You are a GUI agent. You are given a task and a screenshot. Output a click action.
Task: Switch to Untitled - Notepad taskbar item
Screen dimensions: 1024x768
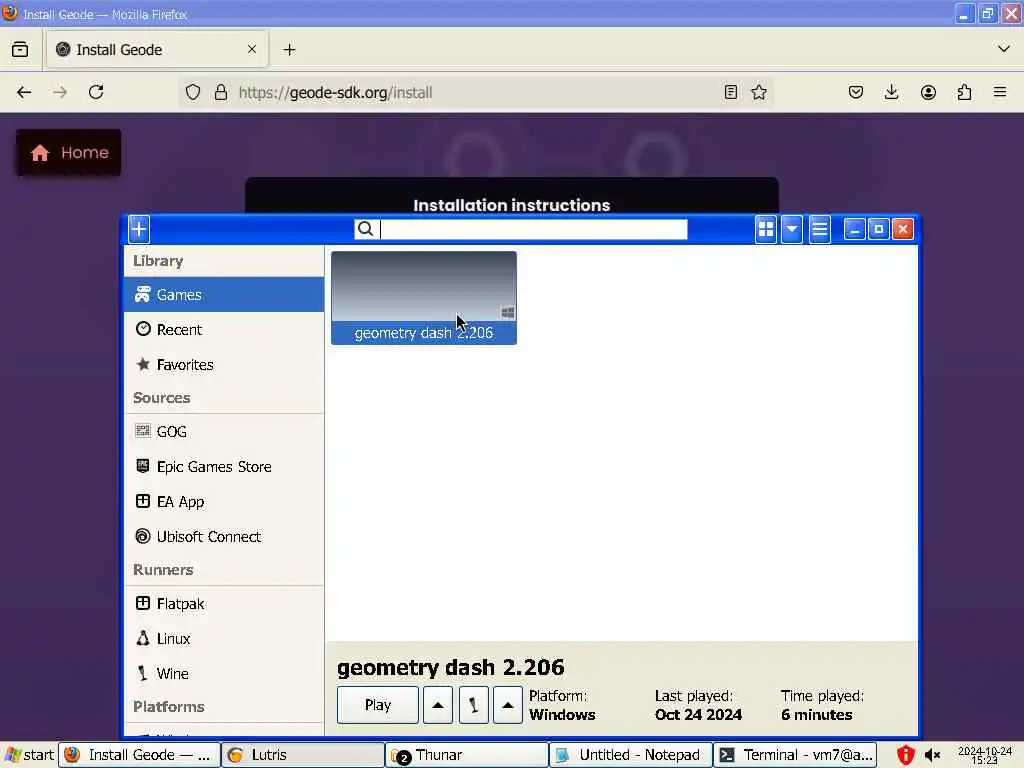click(x=630, y=755)
